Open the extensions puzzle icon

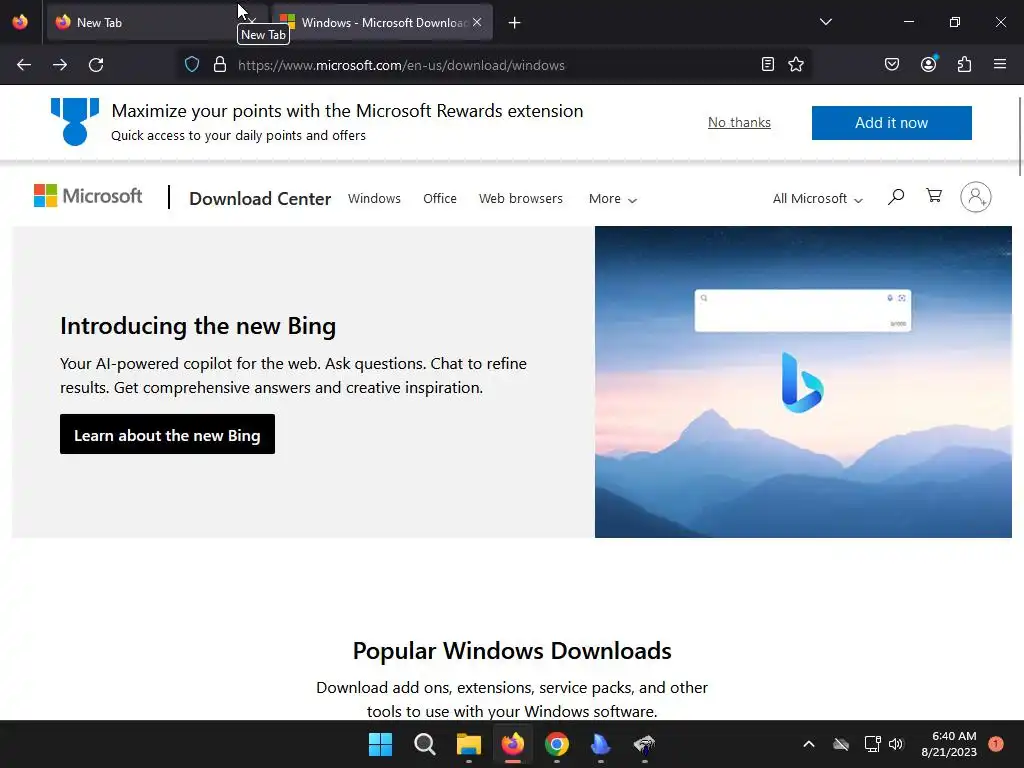coord(965,64)
